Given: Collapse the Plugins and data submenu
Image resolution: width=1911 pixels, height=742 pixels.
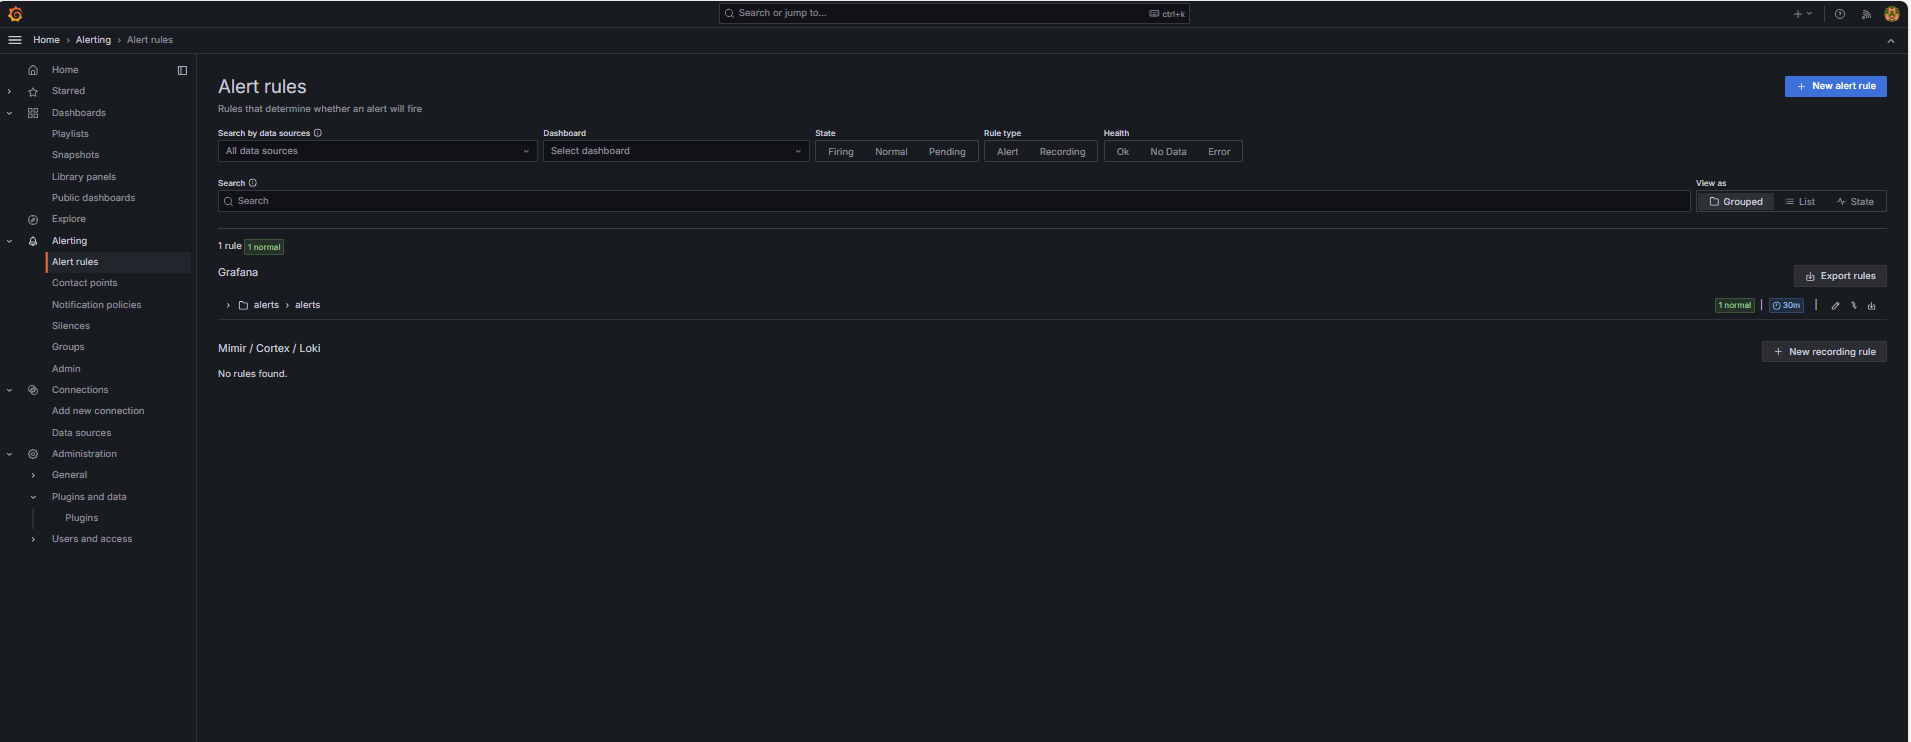Looking at the screenshot, I should point(33,497).
